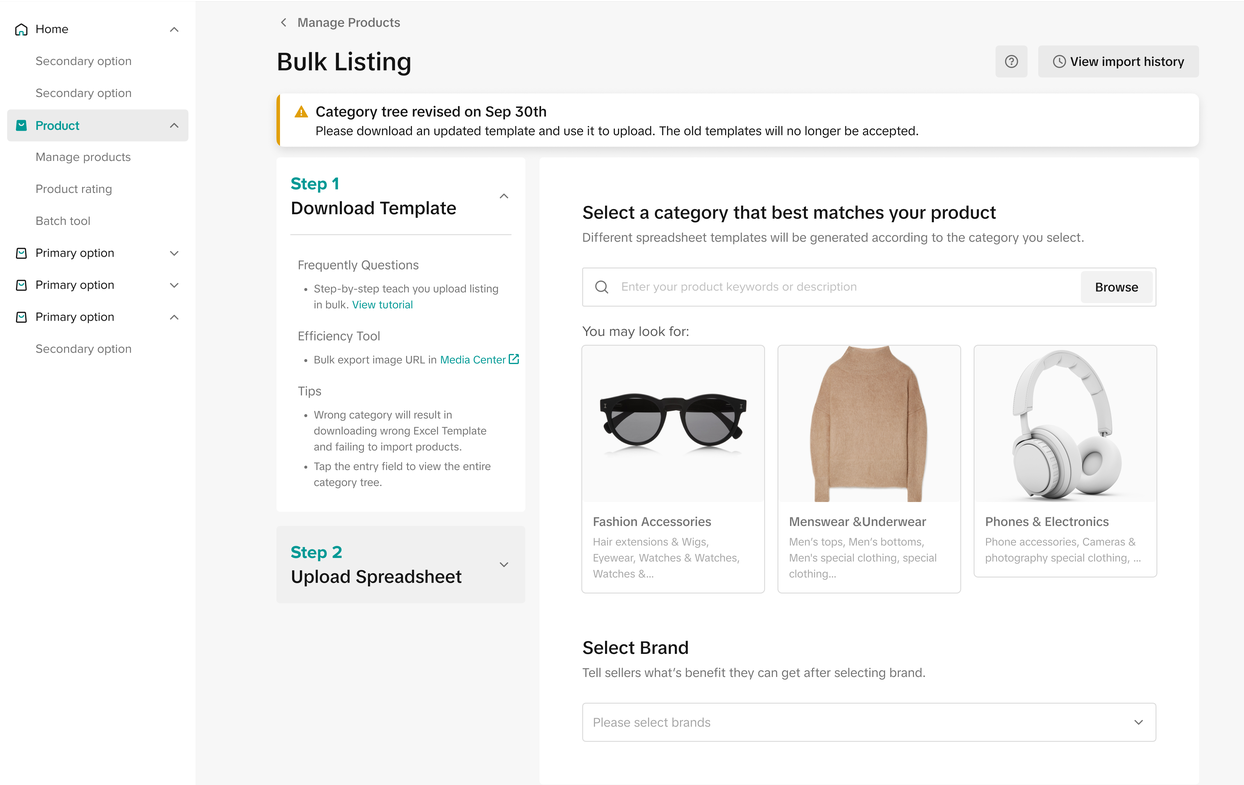
Task: Go to Product rating in sidebar
Action: pyautogui.click(x=74, y=189)
